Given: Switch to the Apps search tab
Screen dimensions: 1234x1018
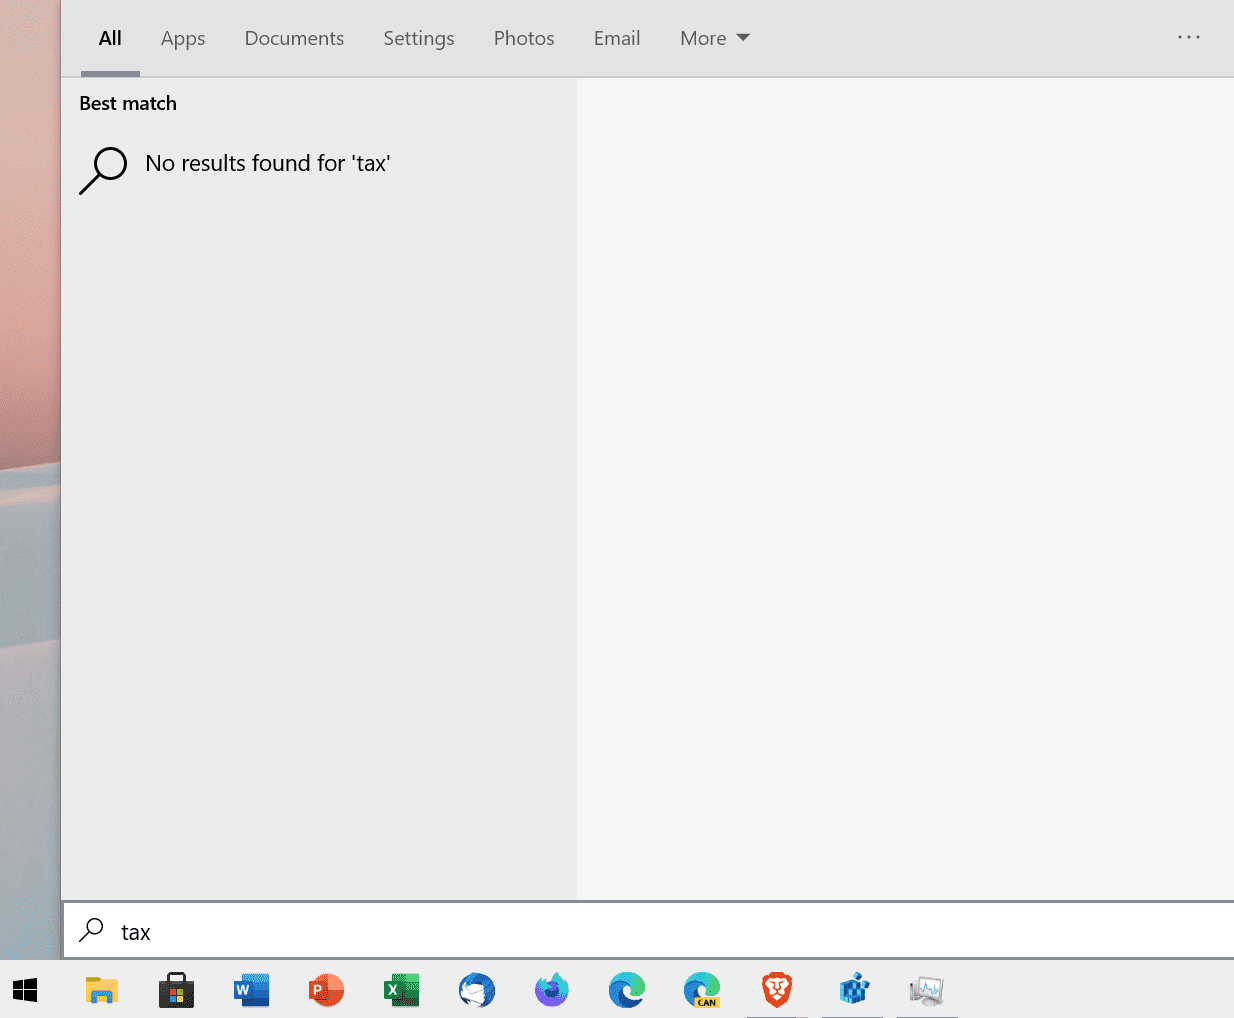Looking at the screenshot, I should 183,38.
